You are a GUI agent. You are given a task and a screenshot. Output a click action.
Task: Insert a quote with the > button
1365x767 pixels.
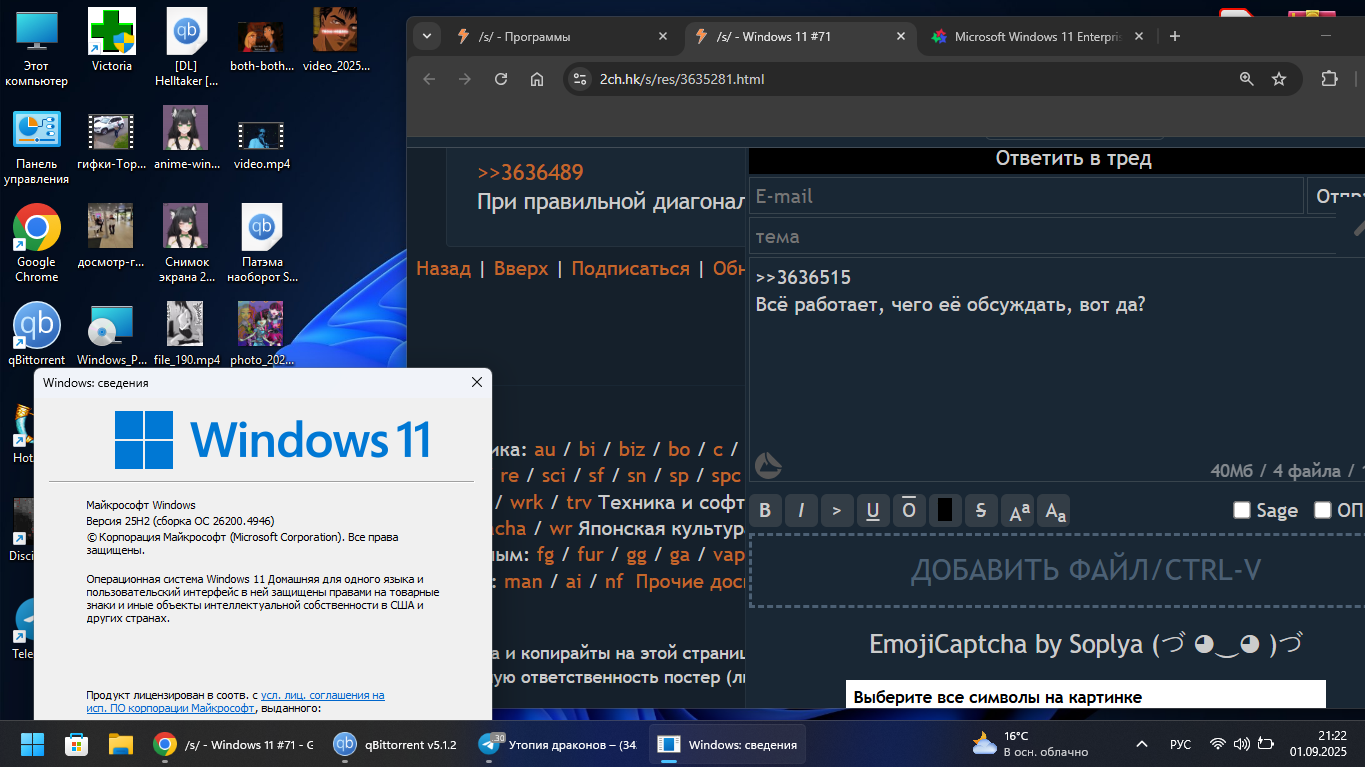[837, 510]
